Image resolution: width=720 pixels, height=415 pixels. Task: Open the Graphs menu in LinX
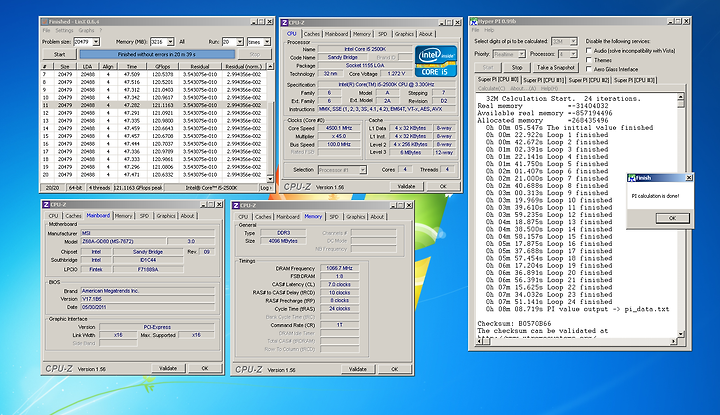pos(86,30)
